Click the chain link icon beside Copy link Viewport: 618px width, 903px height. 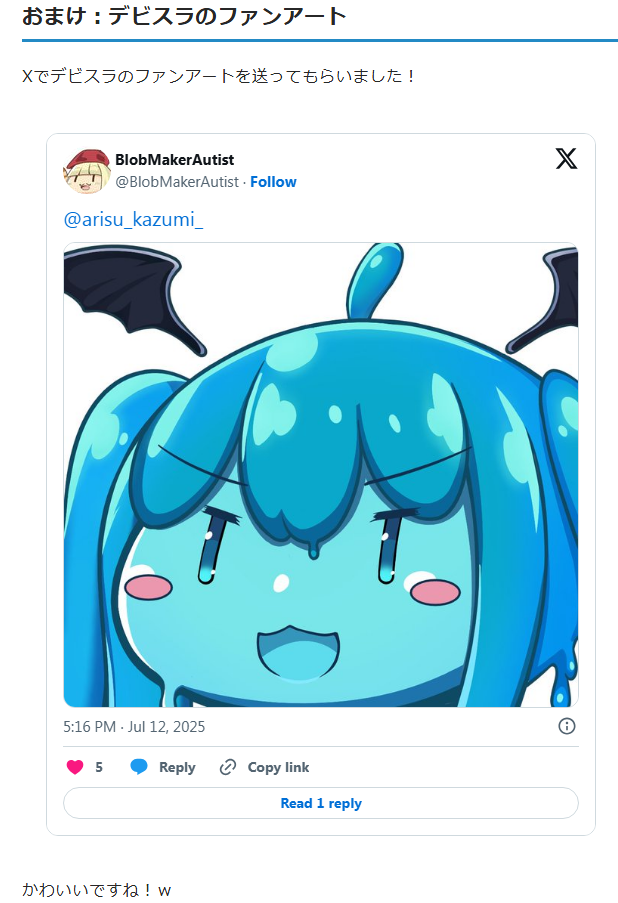click(x=228, y=767)
